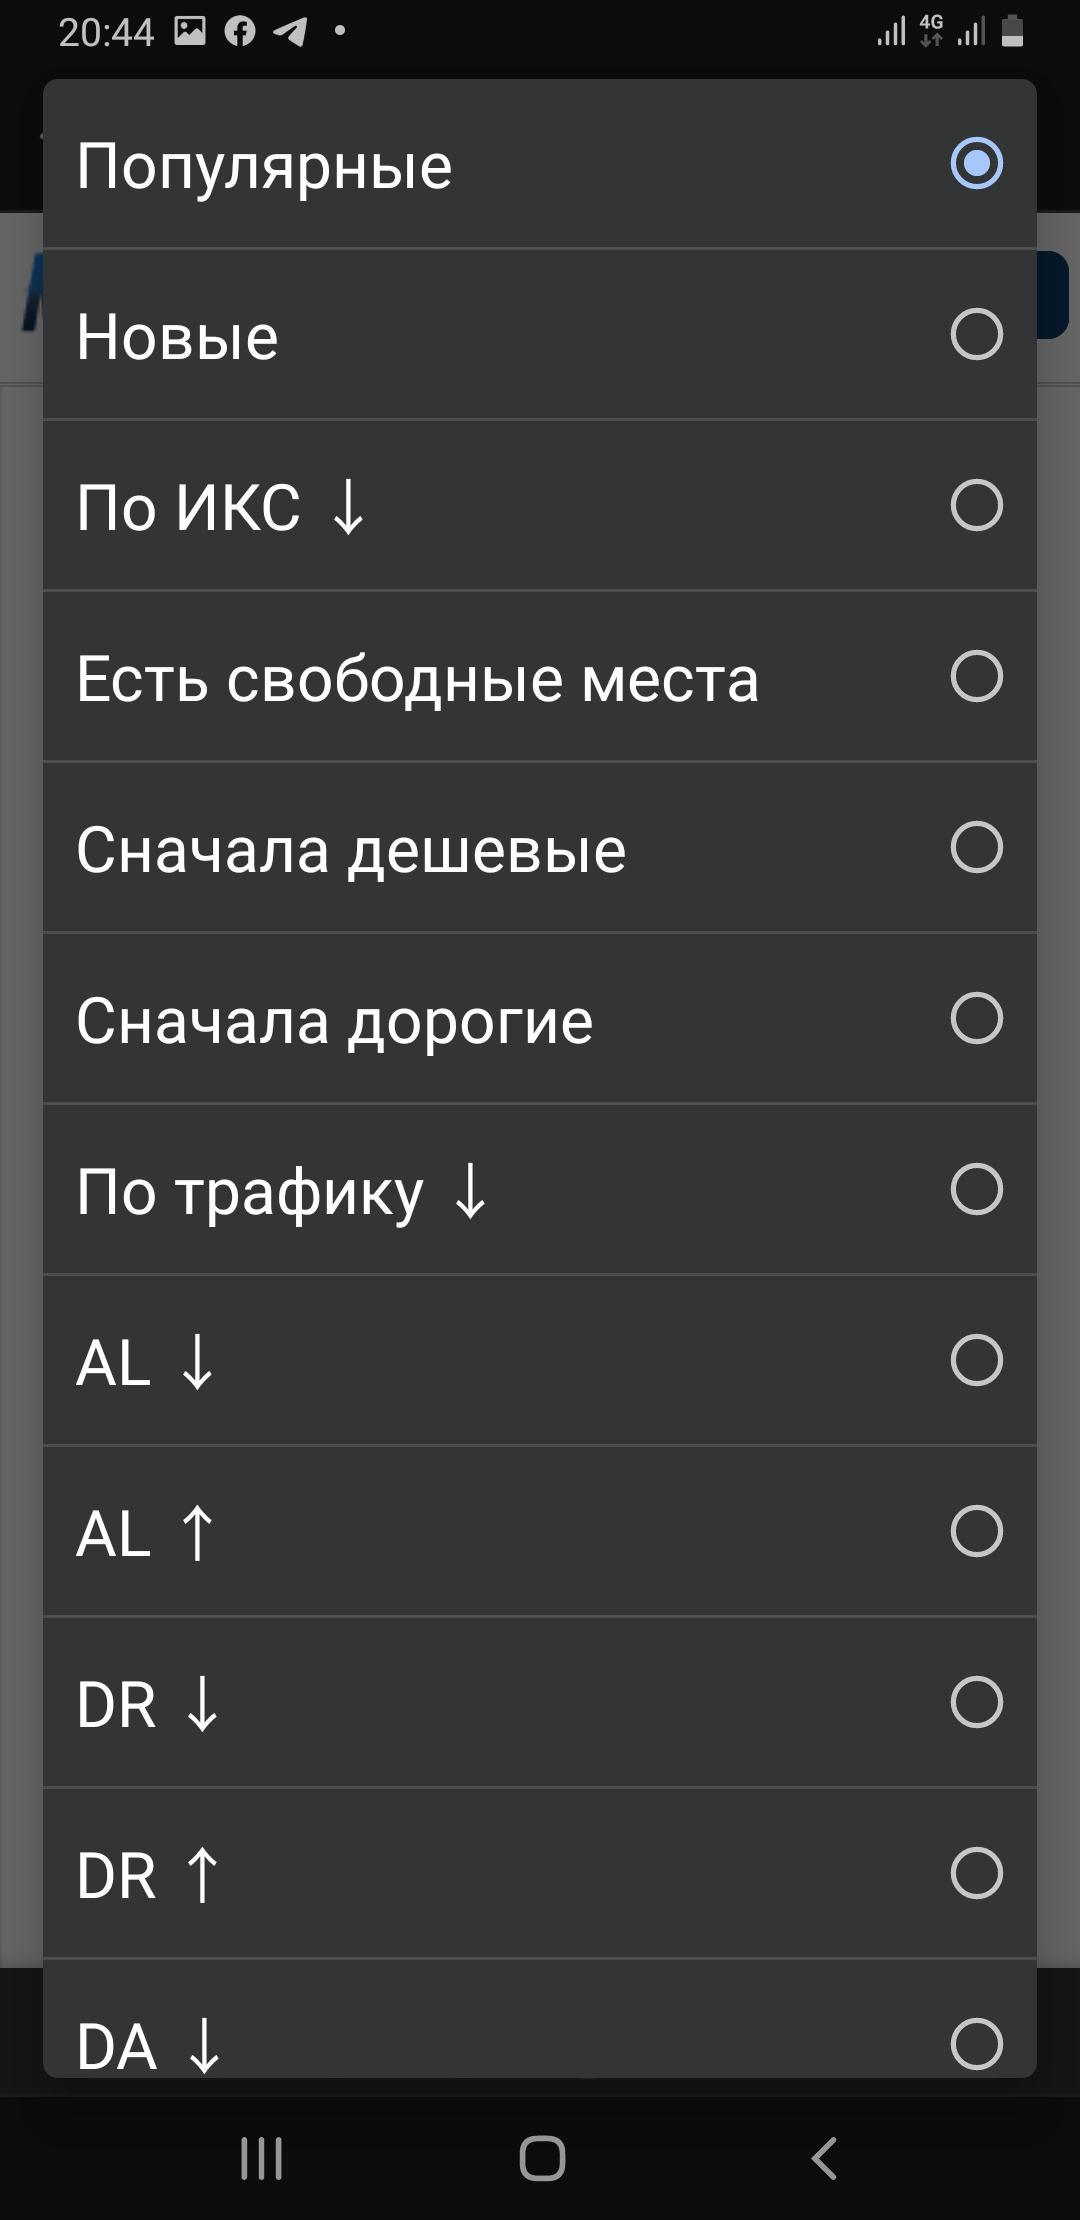This screenshot has height=2220, width=1080.
Task: Tap the Android back navigation icon
Action: point(823,2158)
